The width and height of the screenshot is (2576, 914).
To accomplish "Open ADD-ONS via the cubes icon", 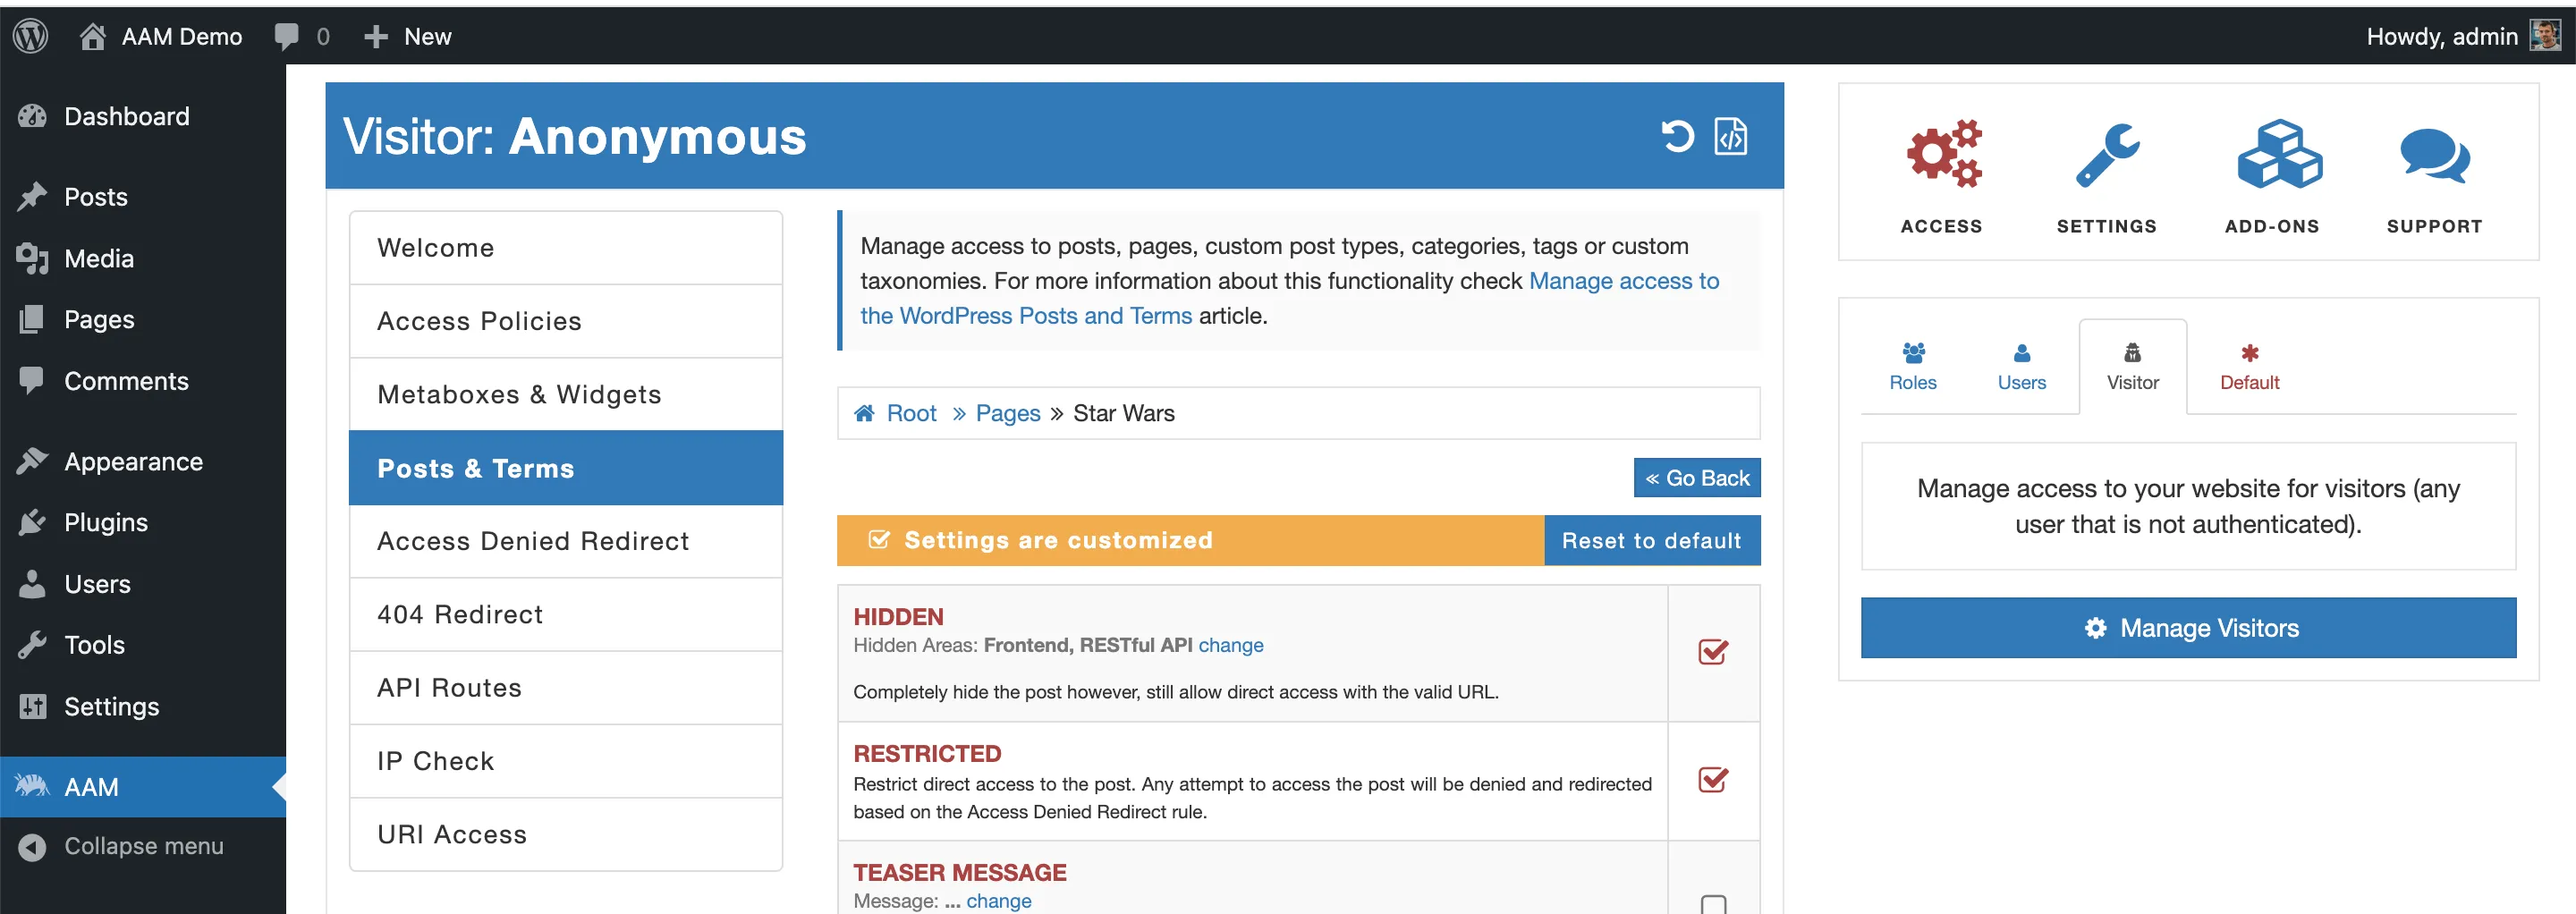I will click(2279, 154).
